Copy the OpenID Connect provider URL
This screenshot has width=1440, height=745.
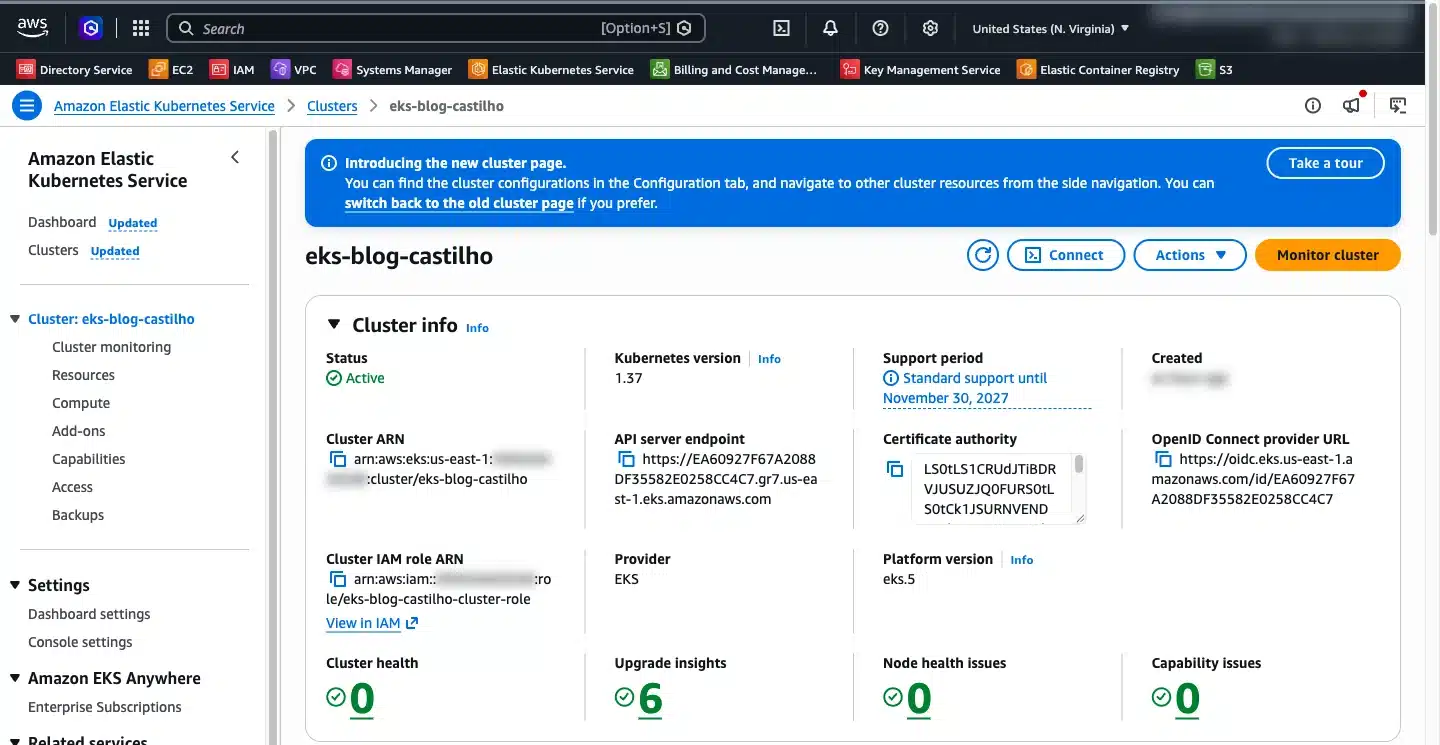(x=1163, y=459)
